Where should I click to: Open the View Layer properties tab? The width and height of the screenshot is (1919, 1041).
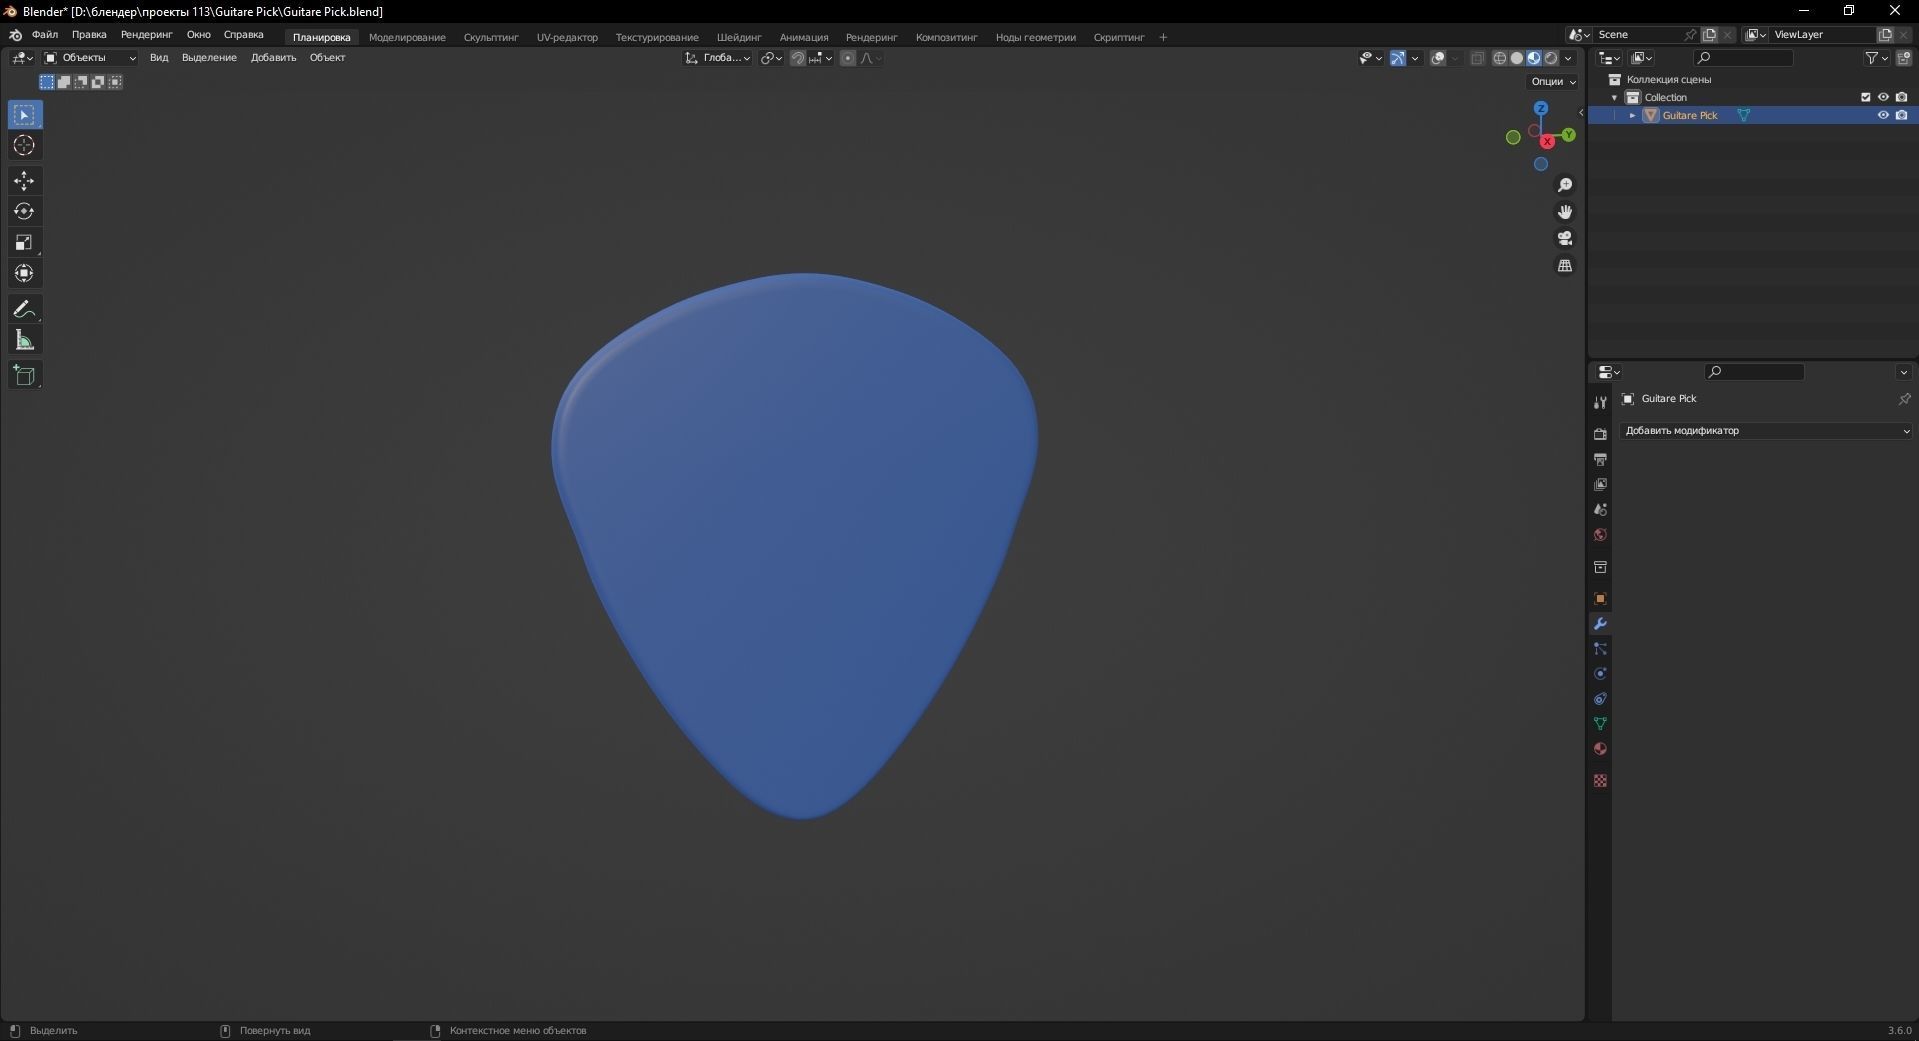[1600, 484]
